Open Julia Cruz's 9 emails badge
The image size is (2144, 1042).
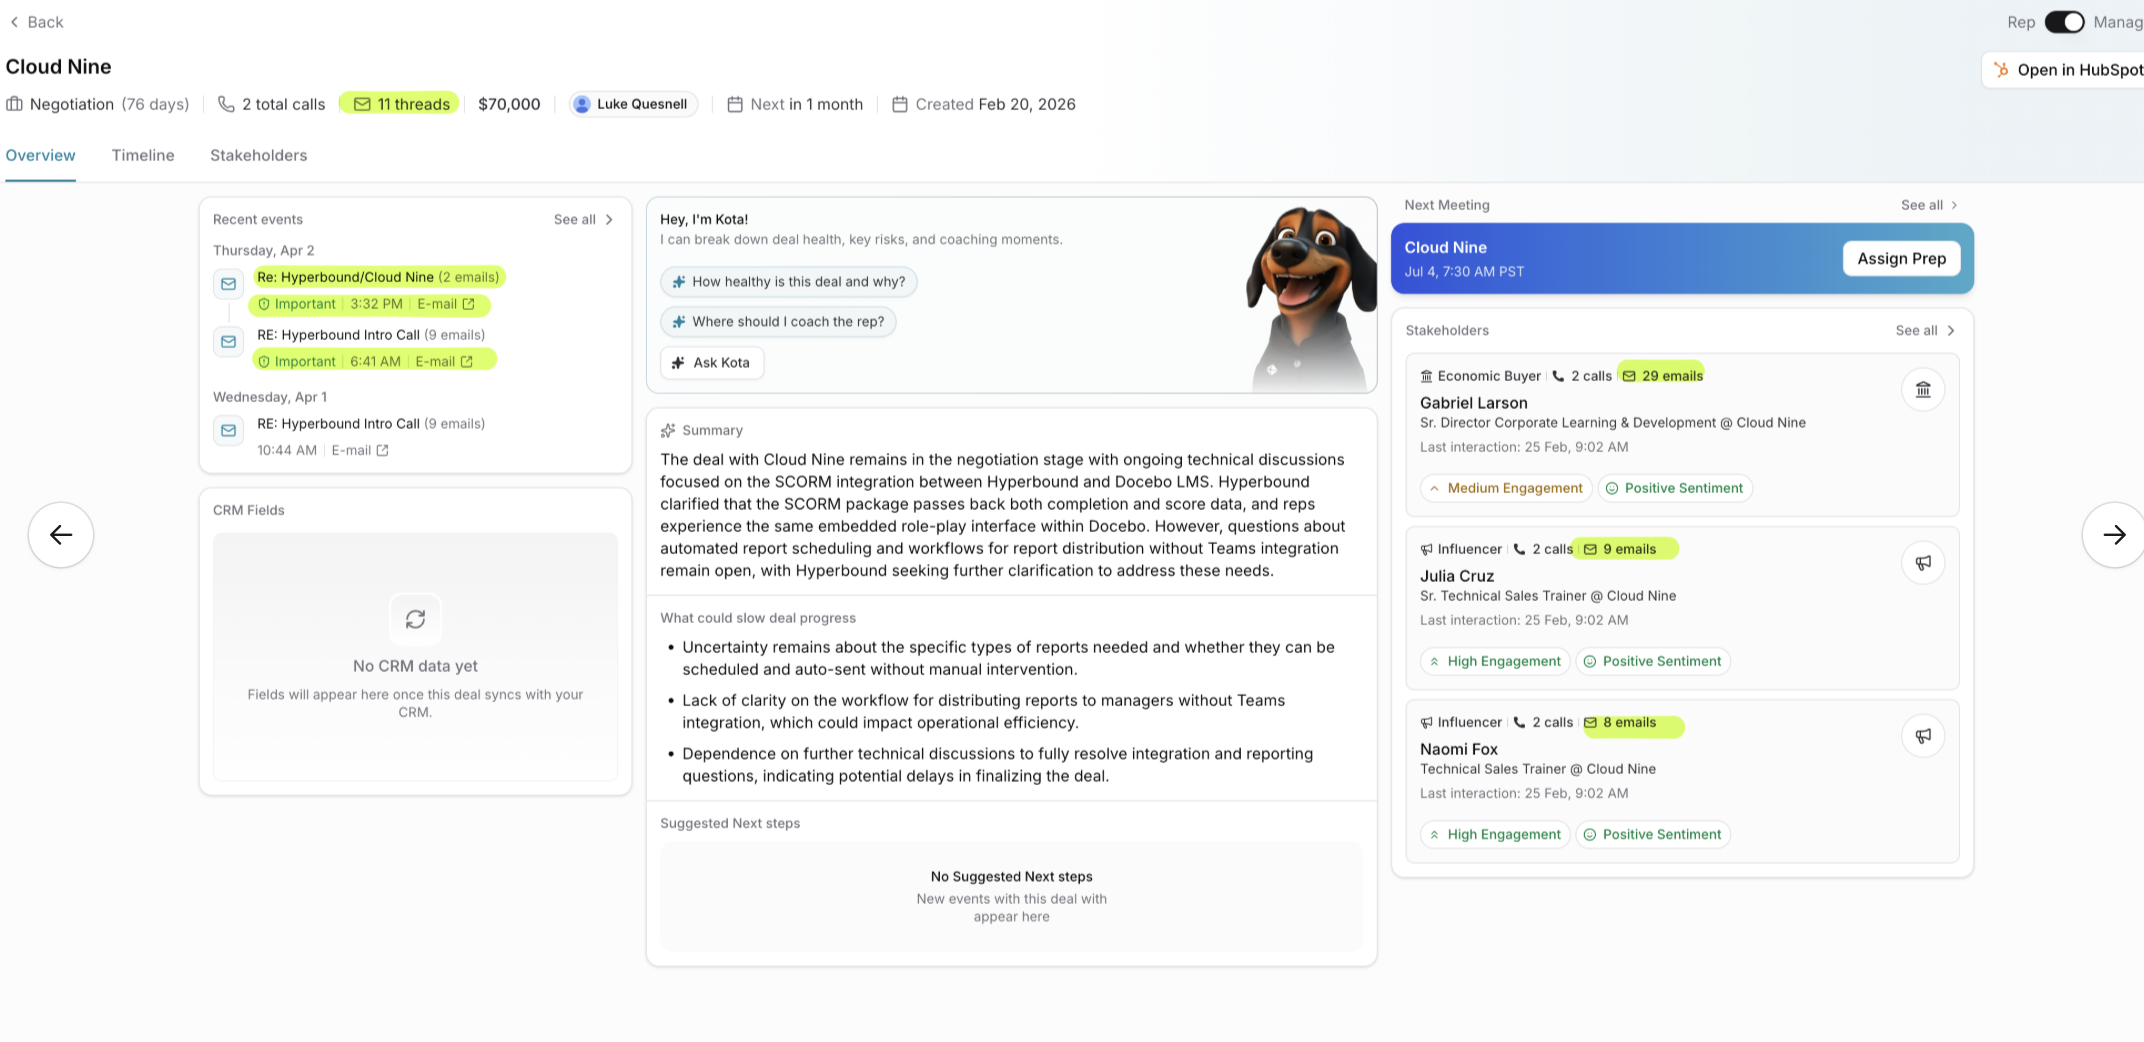[x=1623, y=549]
